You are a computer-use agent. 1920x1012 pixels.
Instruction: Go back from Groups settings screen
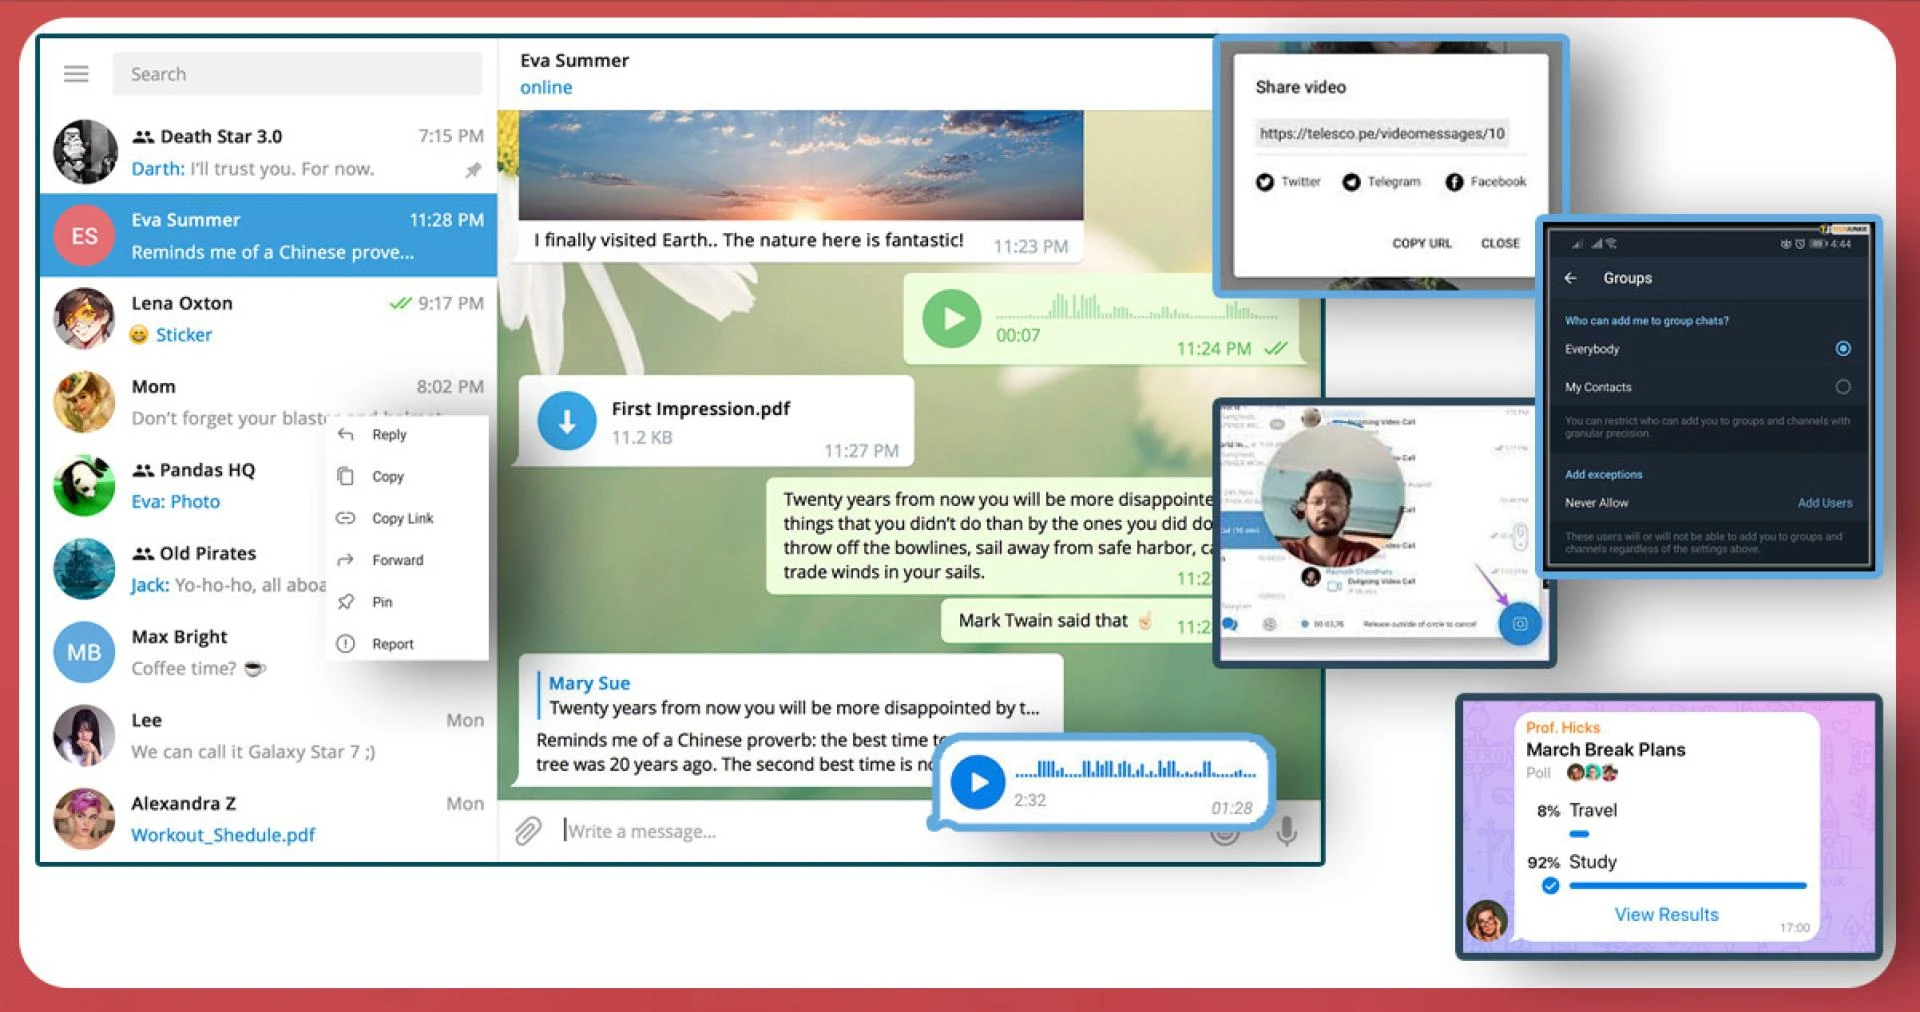click(x=1570, y=278)
